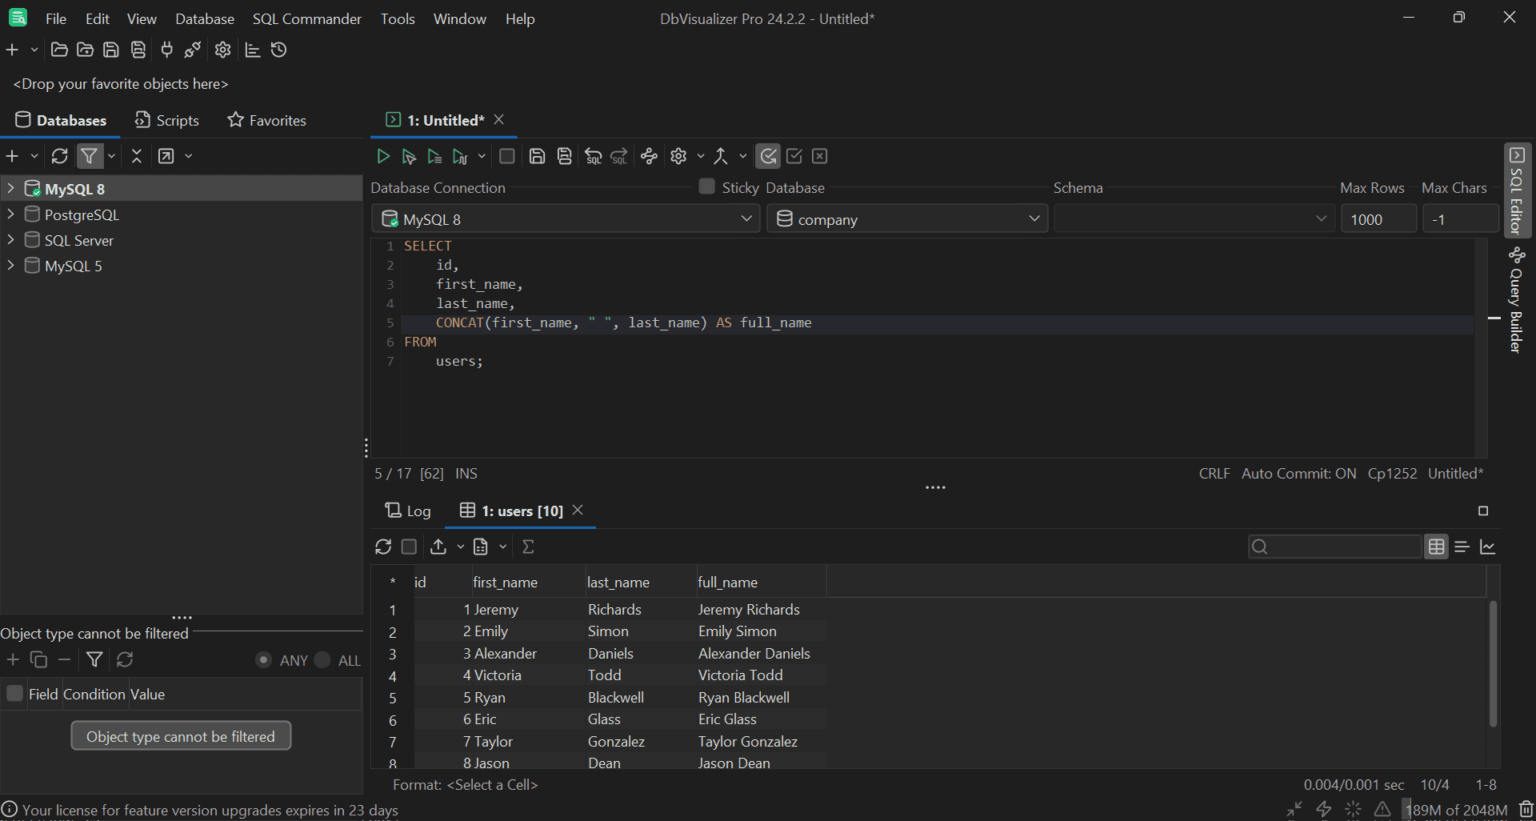The width and height of the screenshot is (1536, 821).
Task: Enable the Sticky checkbox
Action: pyautogui.click(x=707, y=187)
